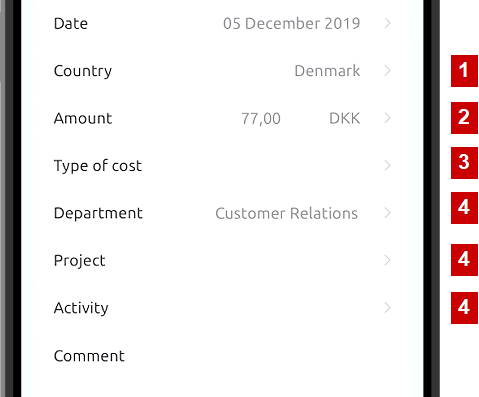Image resolution: width=479 pixels, height=397 pixels.
Task: Tap the Type of cost label
Action: (x=98, y=166)
